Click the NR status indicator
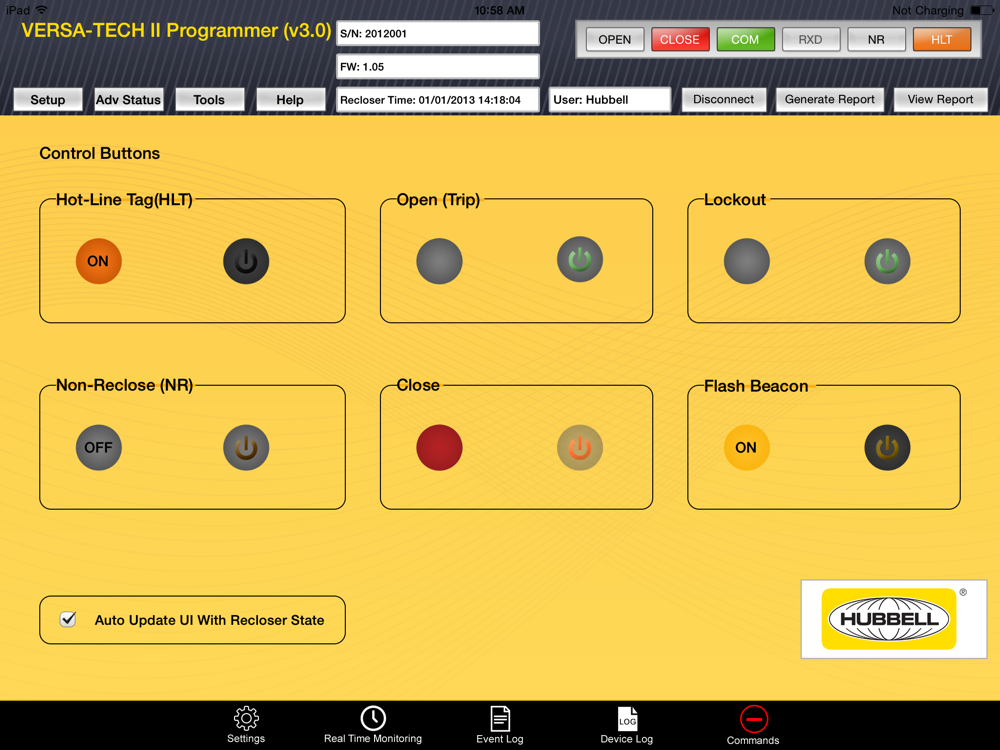Image resolution: width=1000 pixels, height=750 pixels. click(x=876, y=40)
